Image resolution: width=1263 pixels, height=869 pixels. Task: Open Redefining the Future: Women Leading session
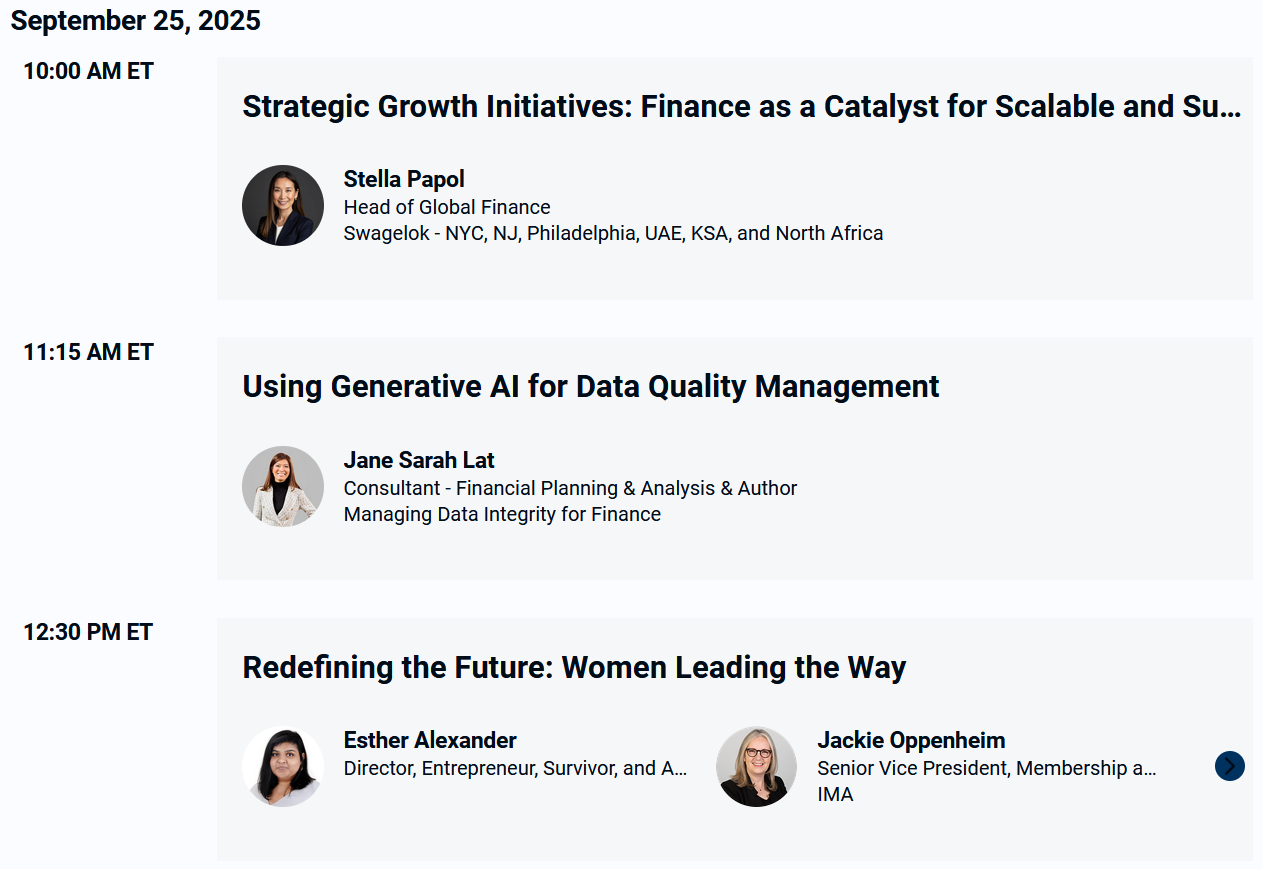tap(575, 667)
